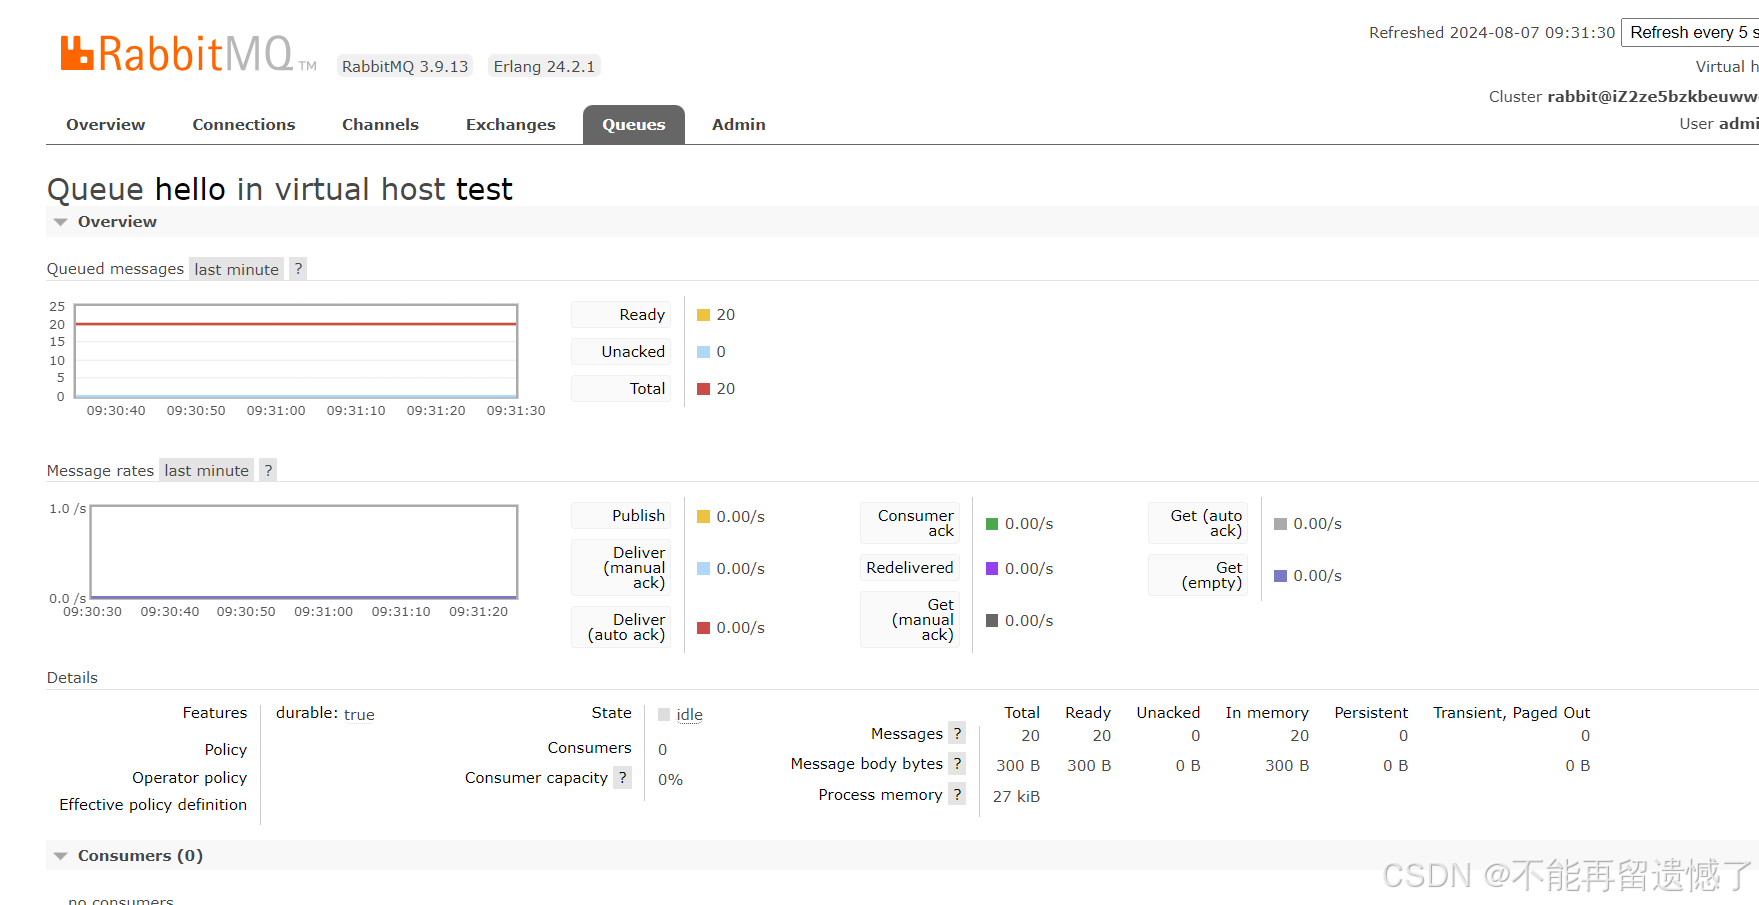Click the light blue Unacked swatch

[x=703, y=352]
